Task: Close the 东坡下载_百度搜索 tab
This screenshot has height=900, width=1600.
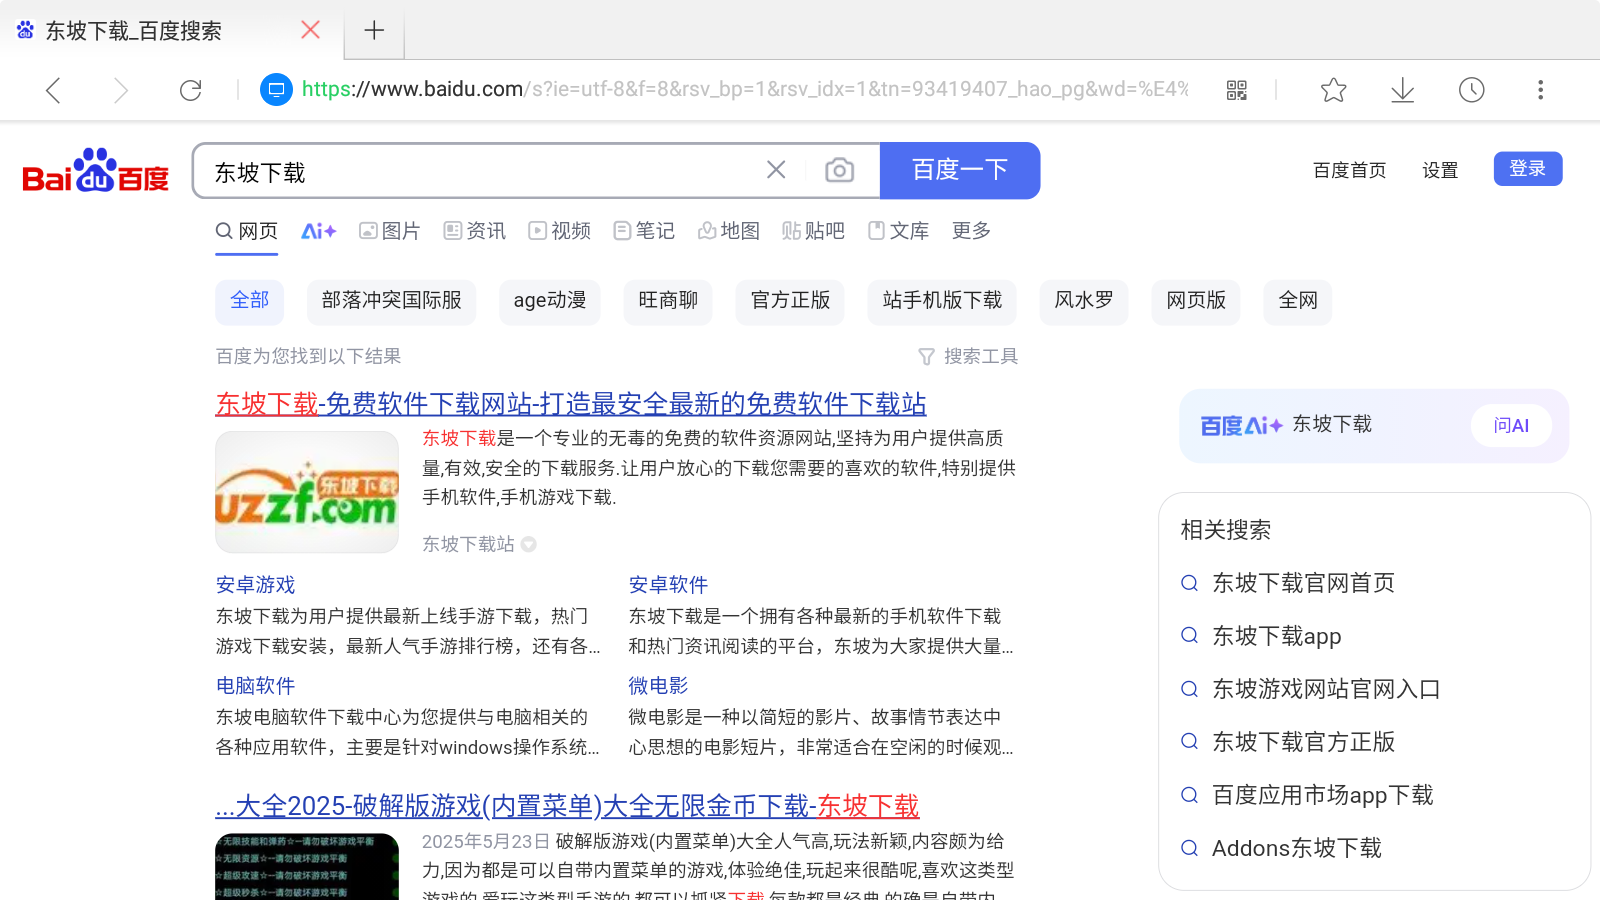Action: 310,30
